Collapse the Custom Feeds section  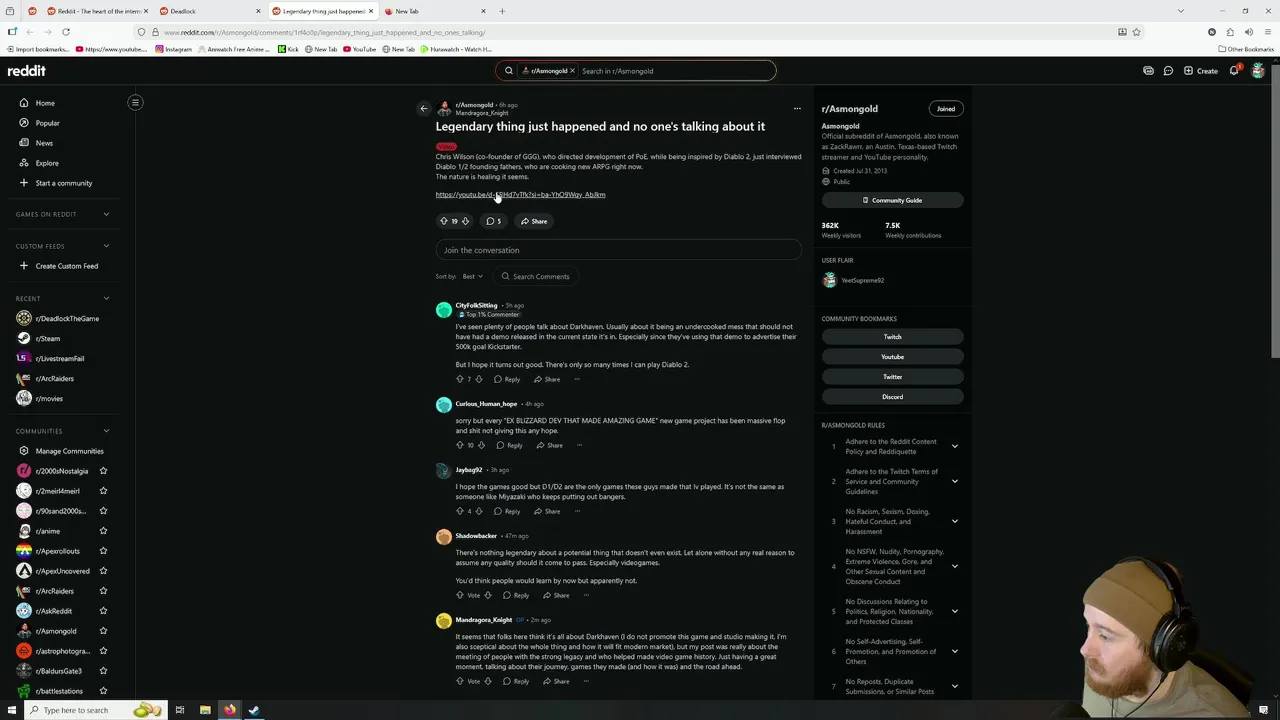(106, 246)
